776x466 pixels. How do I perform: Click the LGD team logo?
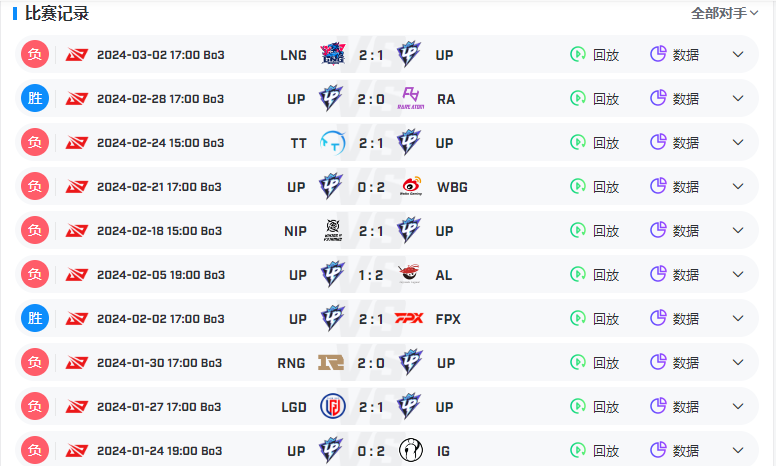click(x=333, y=406)
